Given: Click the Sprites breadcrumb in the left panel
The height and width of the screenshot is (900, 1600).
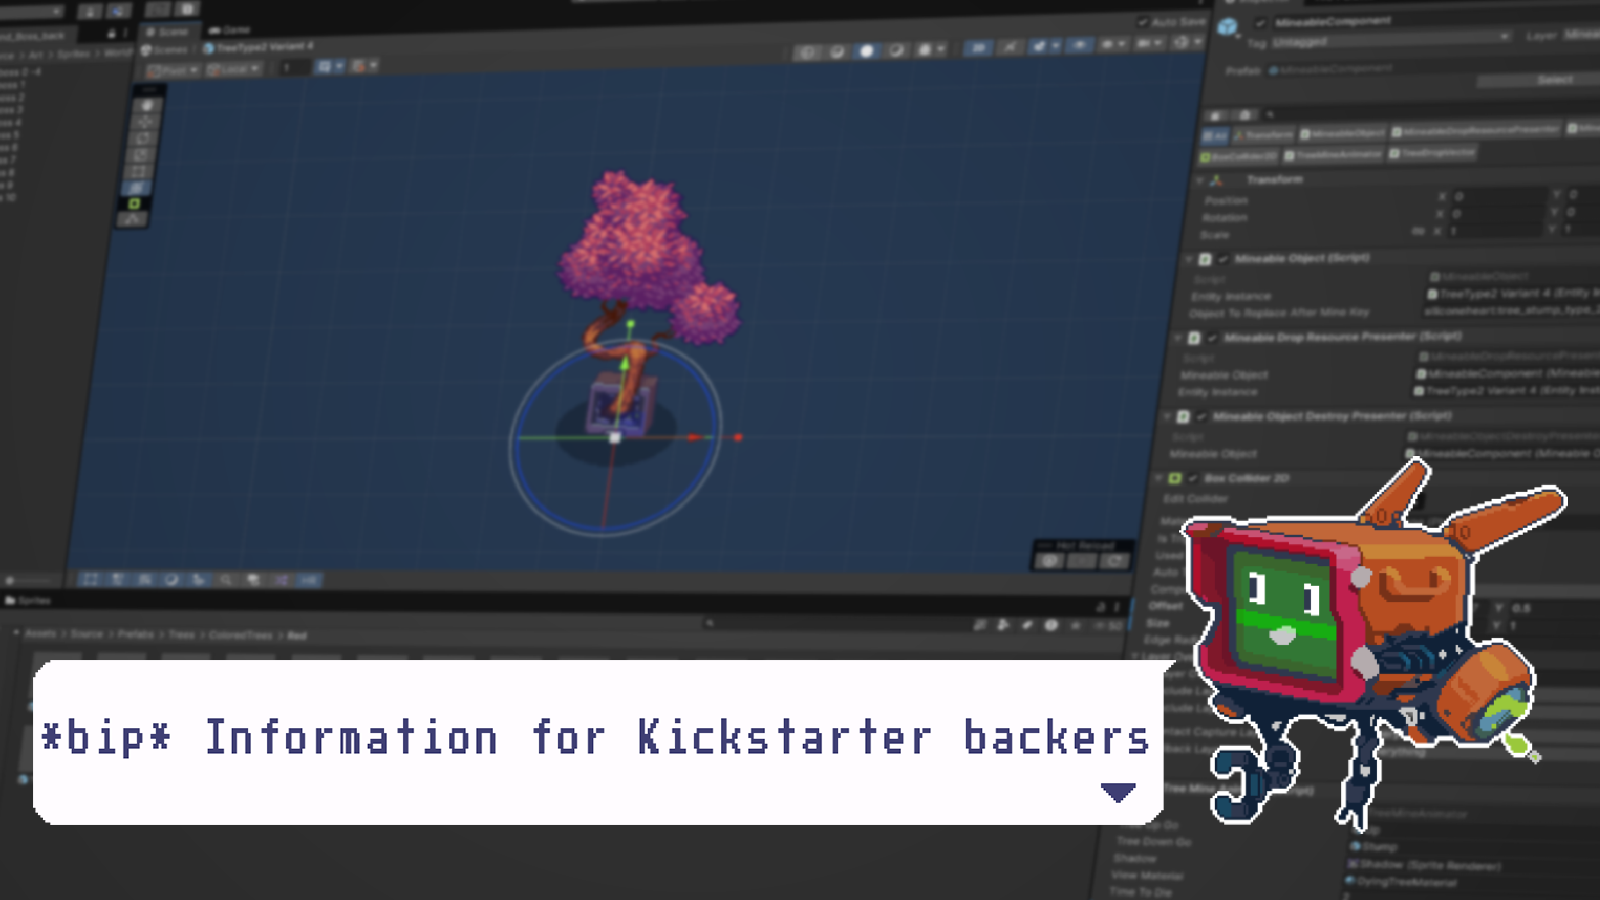Looking at the screenshot, I should click(74, 54).
